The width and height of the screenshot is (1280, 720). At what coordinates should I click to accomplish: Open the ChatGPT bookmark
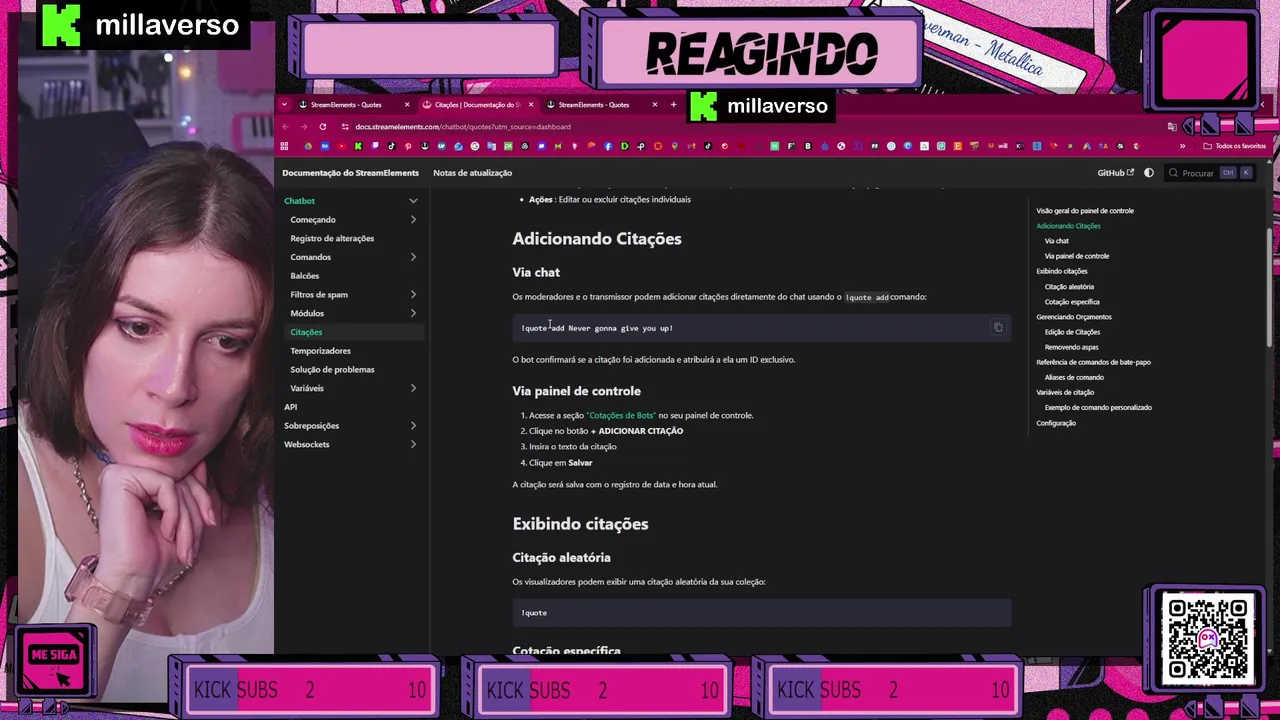[524, 146]
